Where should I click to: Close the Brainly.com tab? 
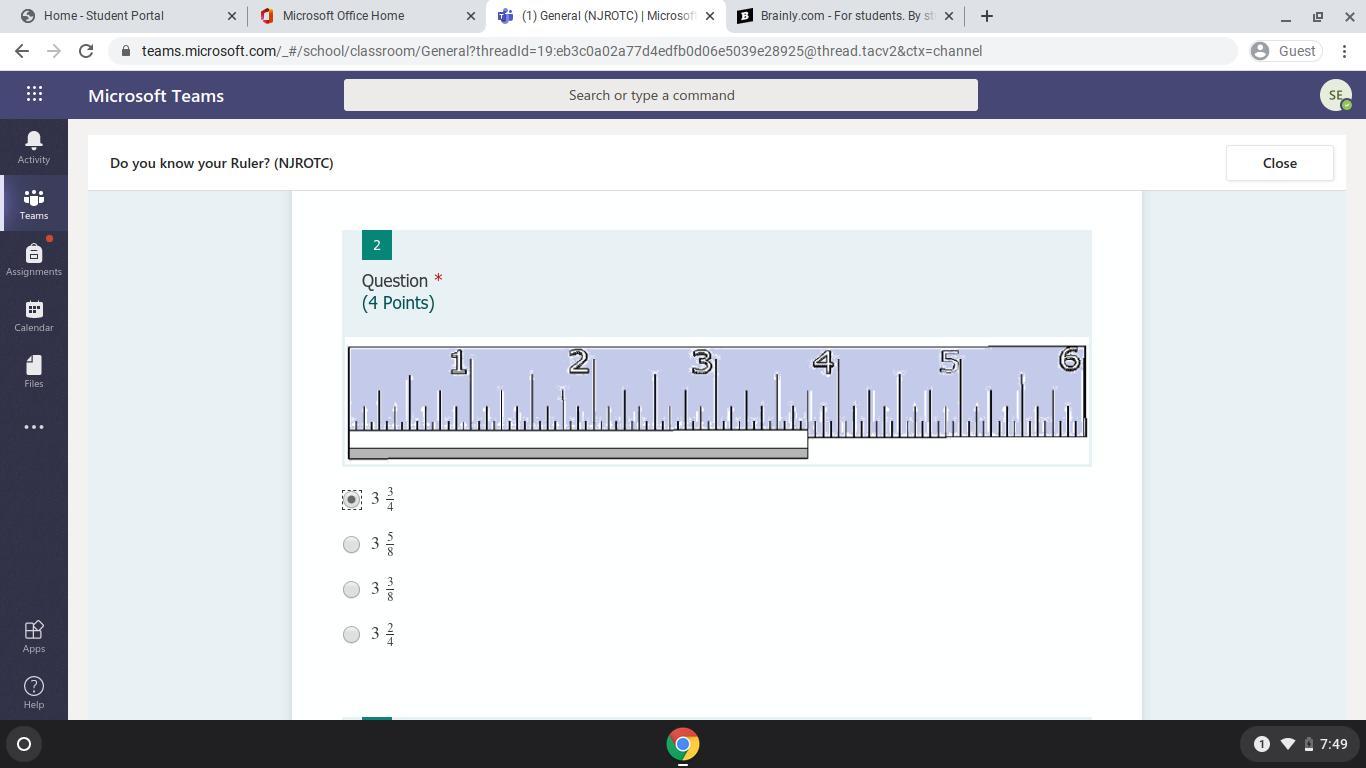[949, 16]
